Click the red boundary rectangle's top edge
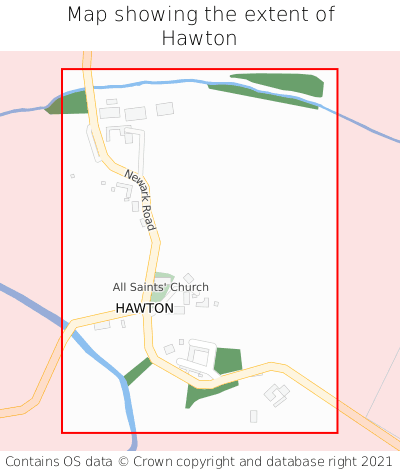 coord(200,69)
